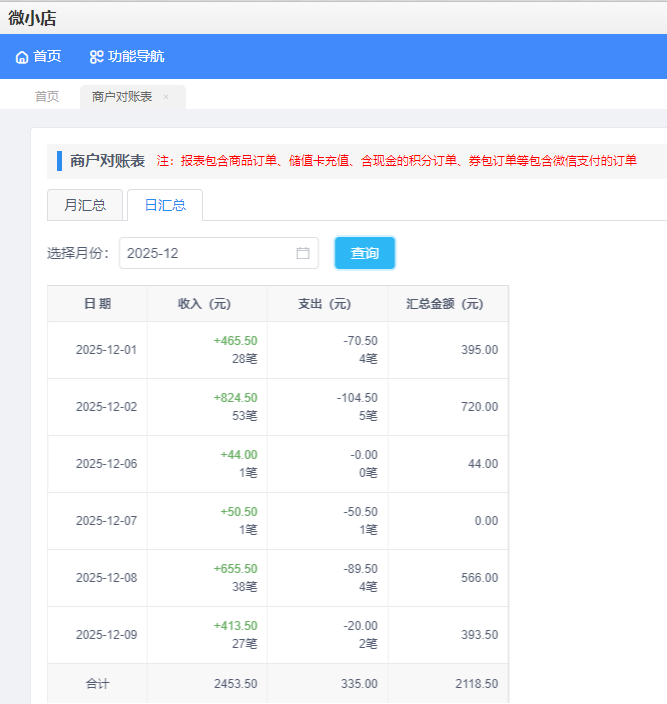Click the 合计 total row label
The width and height of the screenshot is (667, 704).
point(97,684)
